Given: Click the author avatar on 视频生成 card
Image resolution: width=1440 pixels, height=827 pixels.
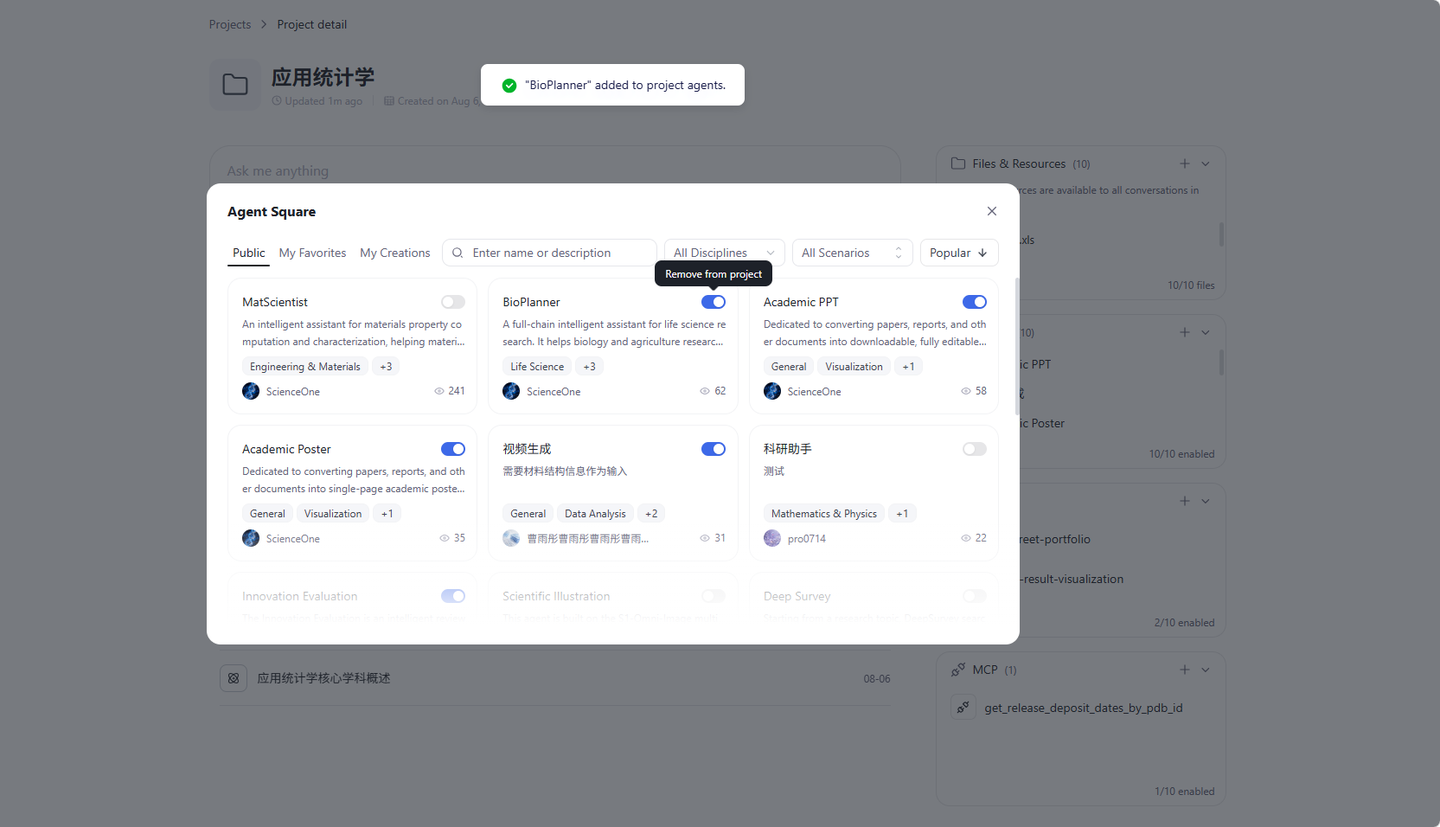Looking at the screenshot, I should click(x=512, y=538).
